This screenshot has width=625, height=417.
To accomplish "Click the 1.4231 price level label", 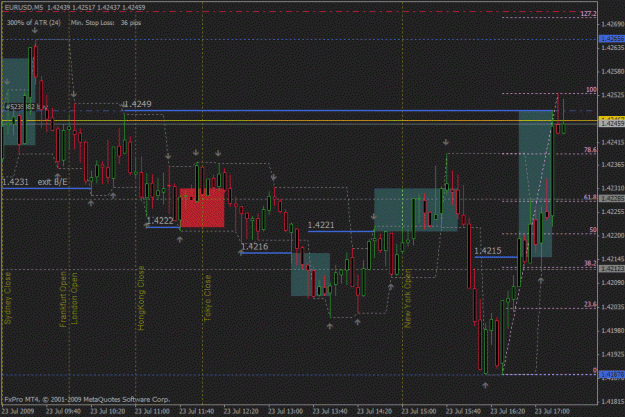I will [16, 182].
